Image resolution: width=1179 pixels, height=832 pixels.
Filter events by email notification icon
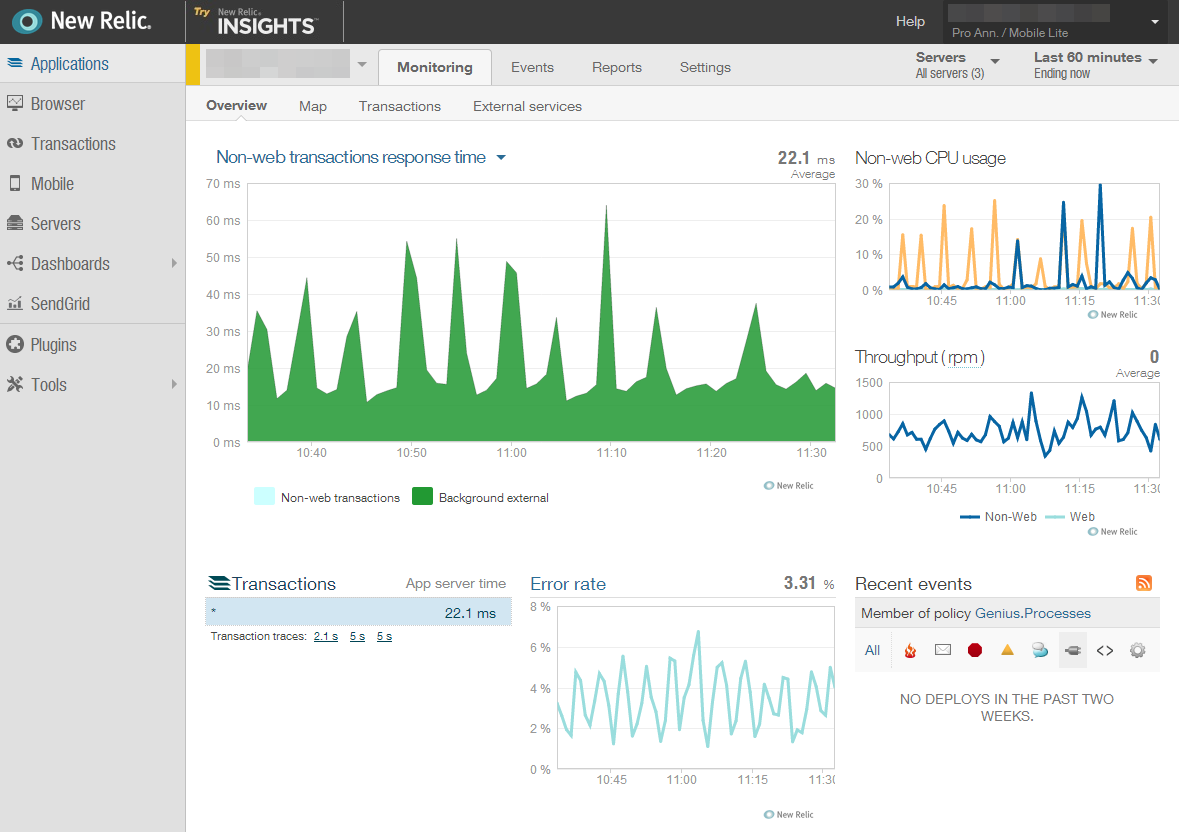coord(943,650)
